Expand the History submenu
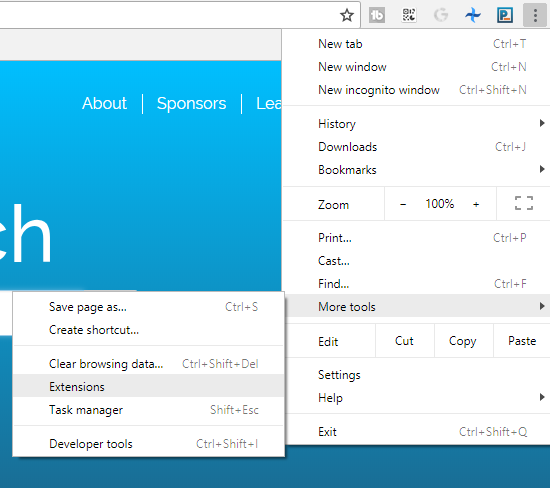This screenshot has width=550, height=488. click(x=416, y=123)
